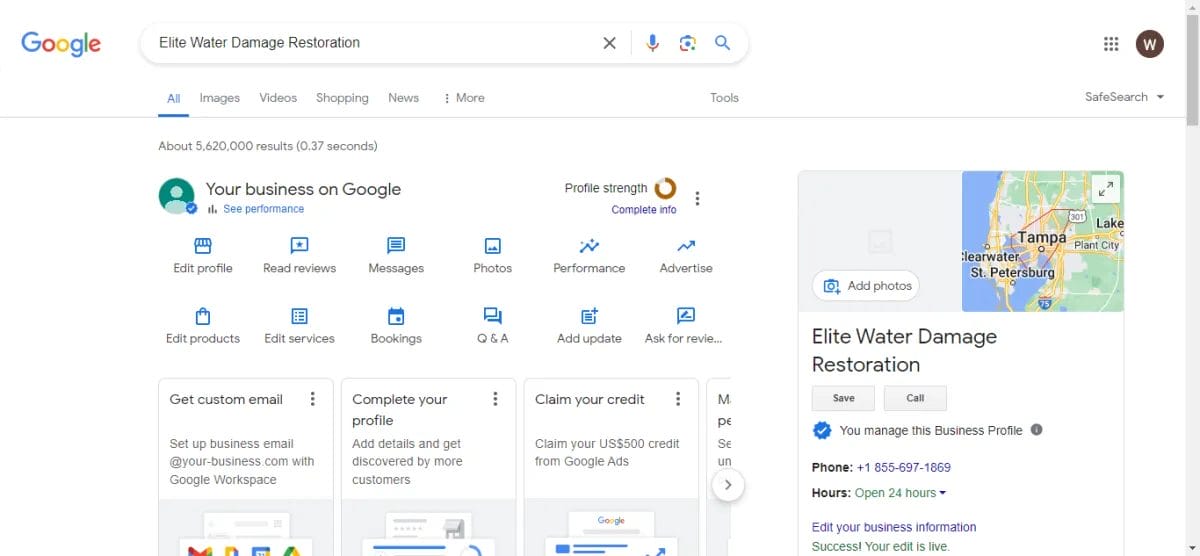Click Edit your business information link
1200x556 pixels.
(x=894, y=527)
